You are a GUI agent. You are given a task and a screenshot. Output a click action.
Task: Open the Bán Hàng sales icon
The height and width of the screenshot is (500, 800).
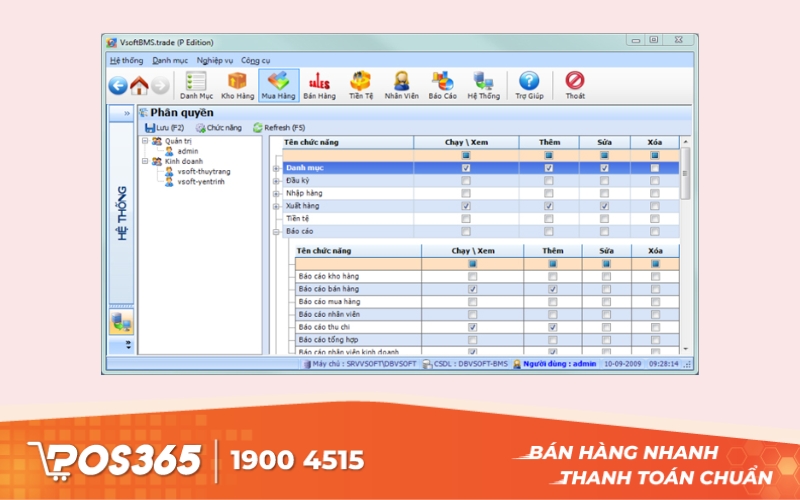point(319,85)
